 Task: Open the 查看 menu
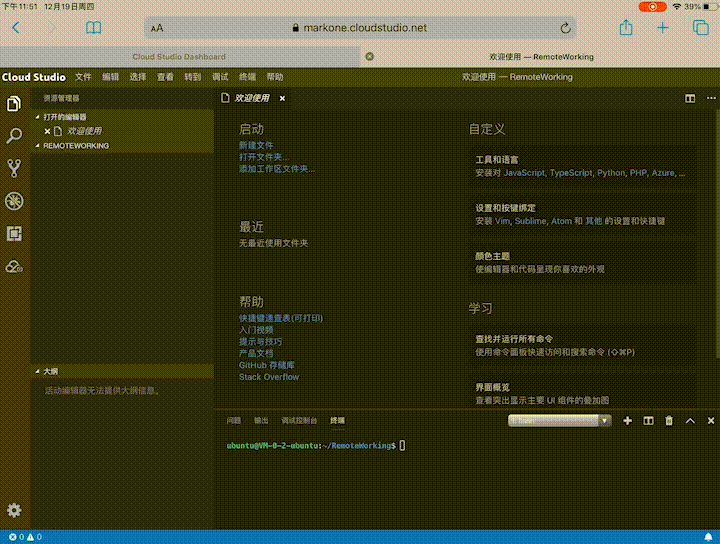(165, 77)
